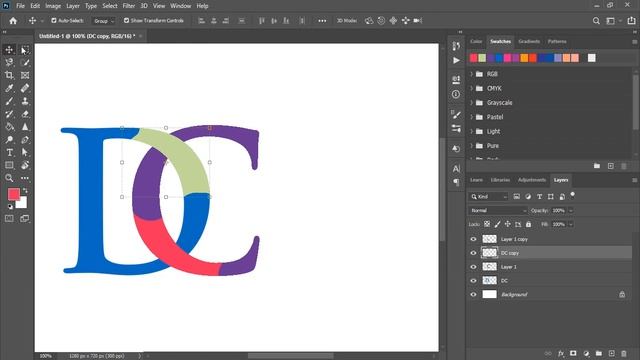Open the Layer menu

point(73,6)
